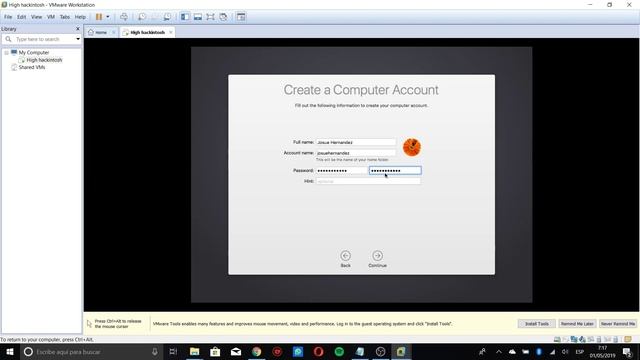Click the taskbar search box
Screen dimensions: 640x360
[x=91, y=352]
